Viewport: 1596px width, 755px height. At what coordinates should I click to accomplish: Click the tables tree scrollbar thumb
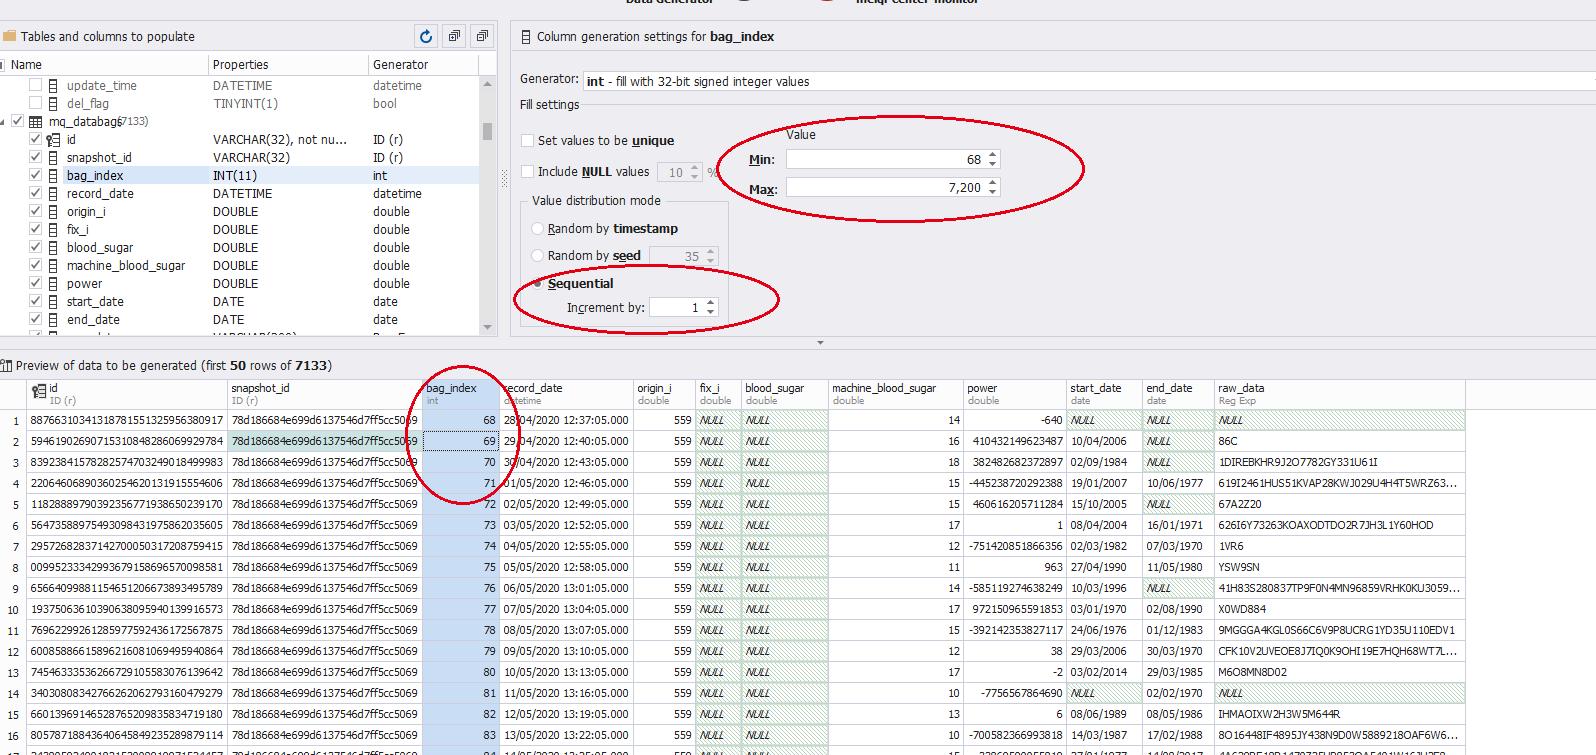tap(488, 132)
